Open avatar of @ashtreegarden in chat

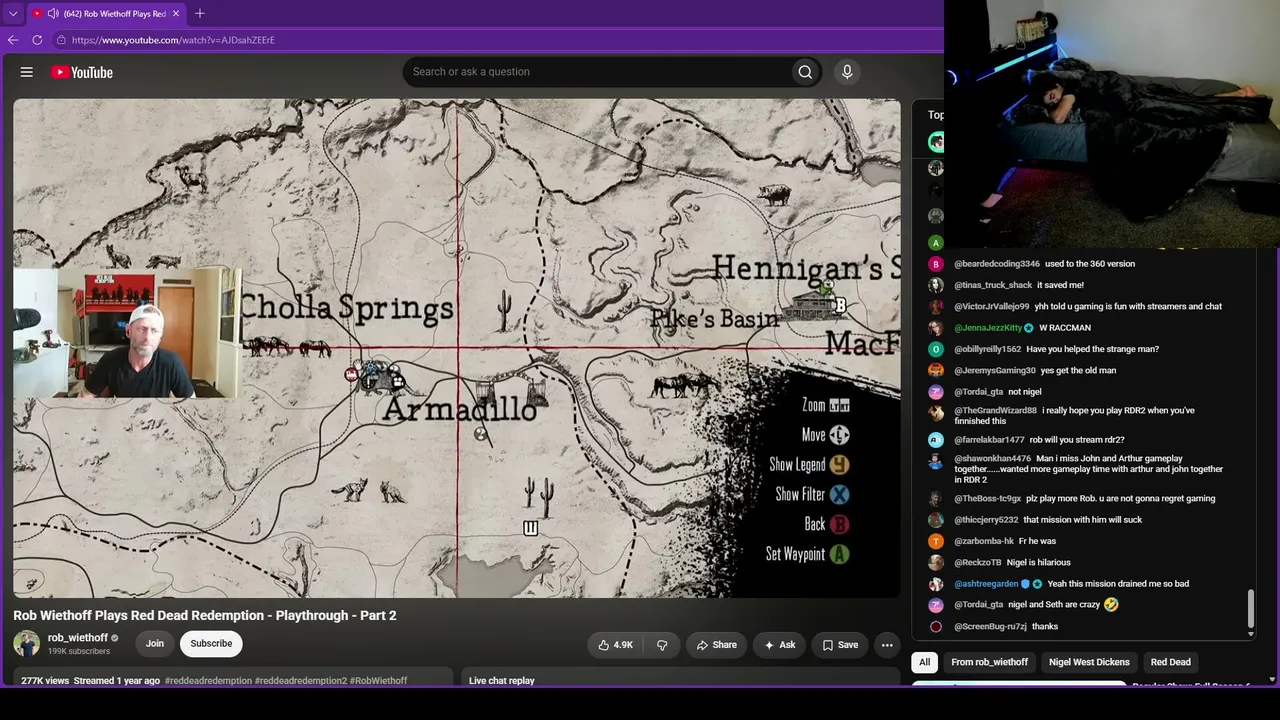pyautogui.click(x=936, y=584)
